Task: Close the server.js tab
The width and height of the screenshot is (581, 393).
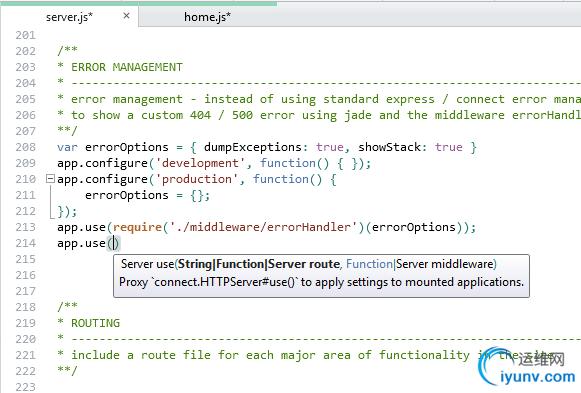Action: 126,16
